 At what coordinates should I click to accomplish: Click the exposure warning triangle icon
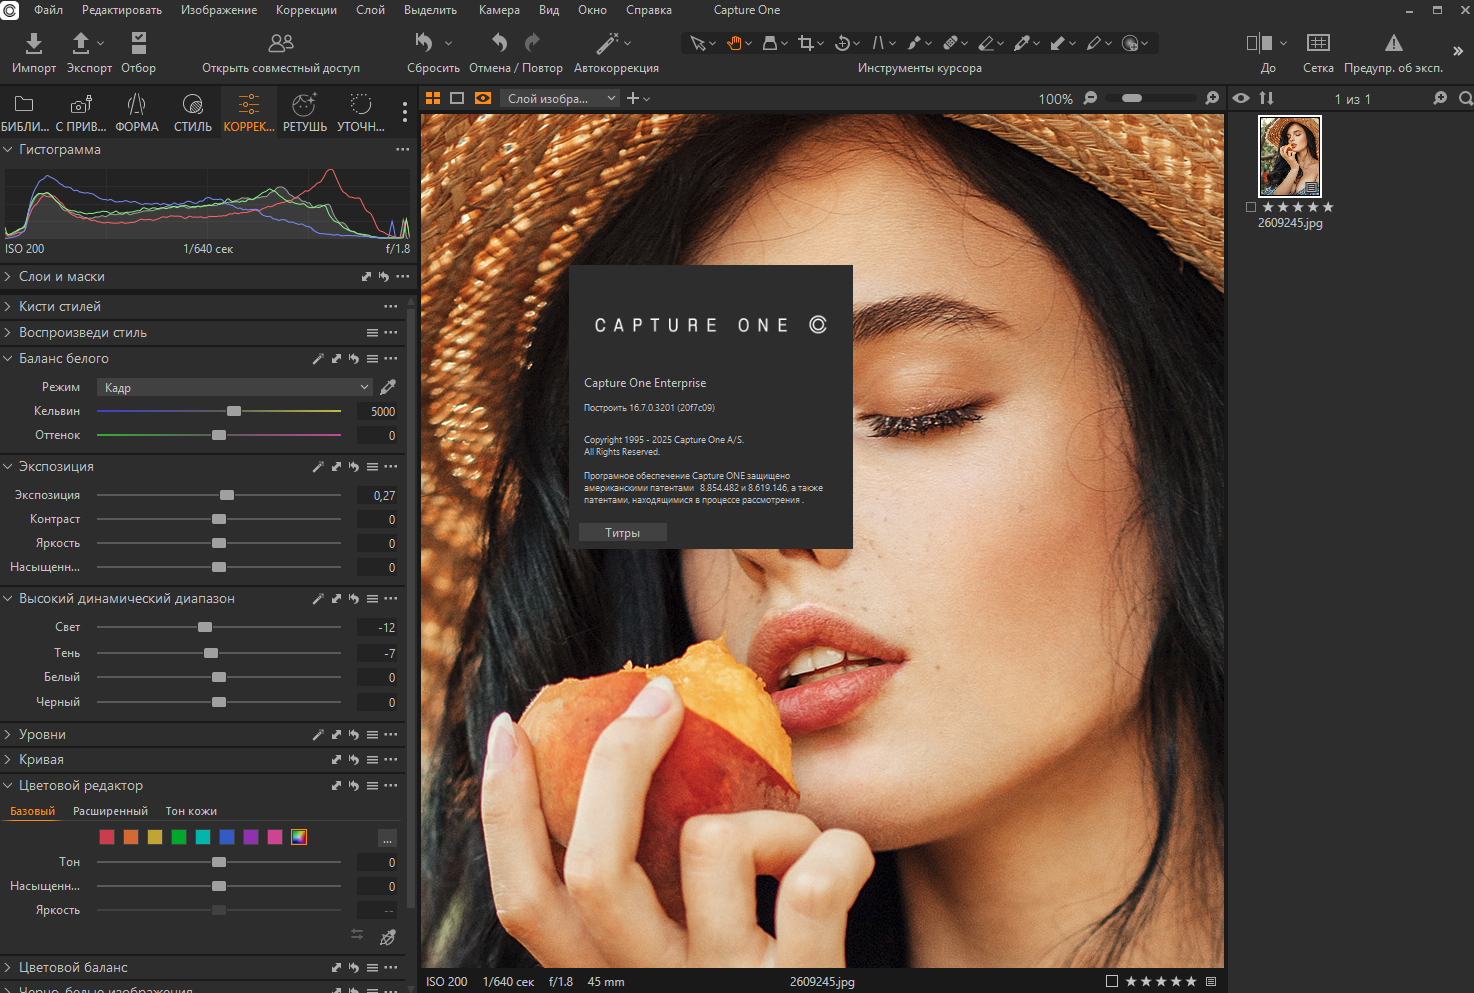pos(1393,43)
